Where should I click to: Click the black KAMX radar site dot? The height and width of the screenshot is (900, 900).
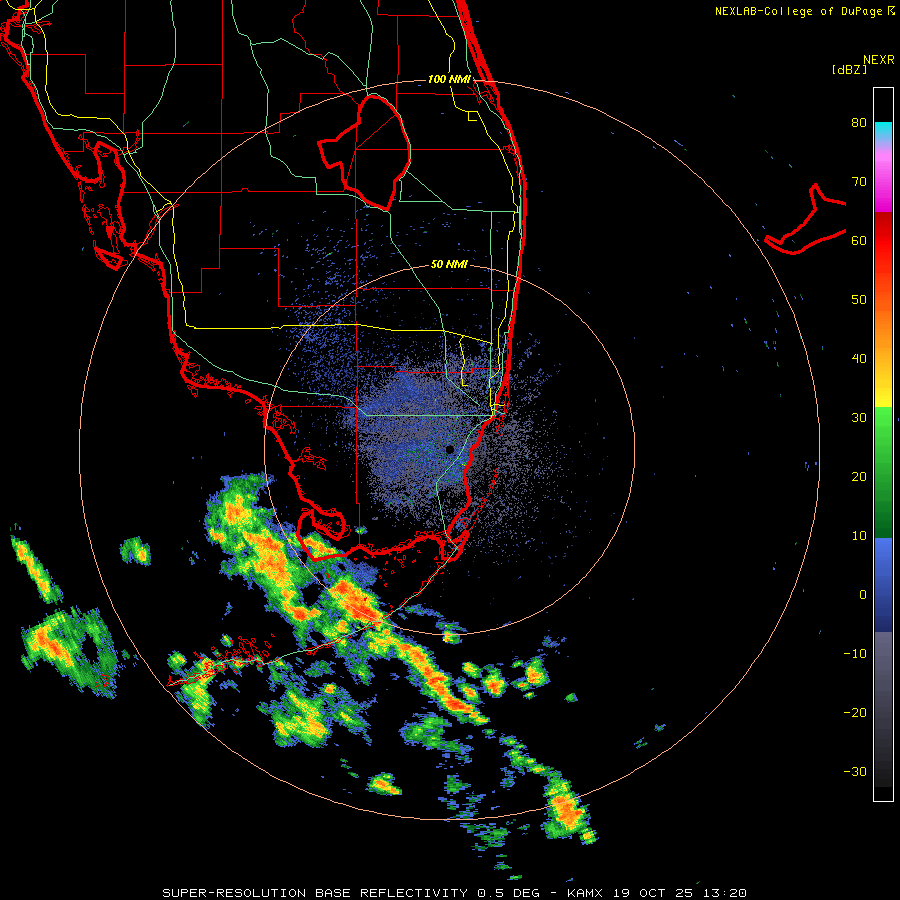tap(449, 449)
